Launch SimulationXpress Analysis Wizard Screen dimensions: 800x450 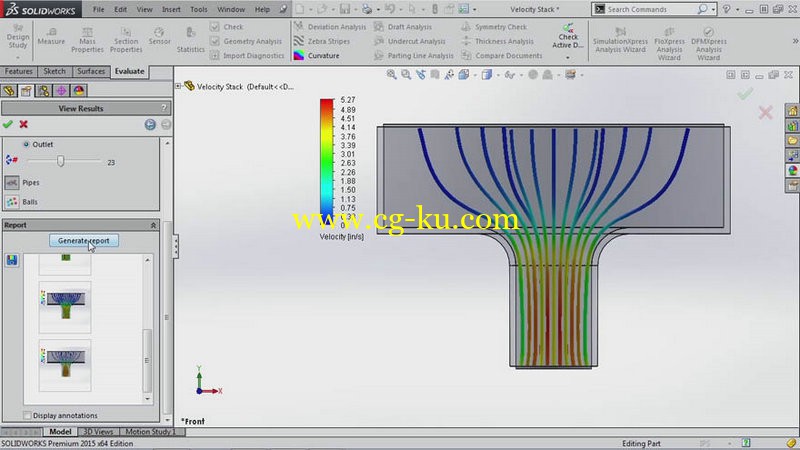[x=620, y=40]
